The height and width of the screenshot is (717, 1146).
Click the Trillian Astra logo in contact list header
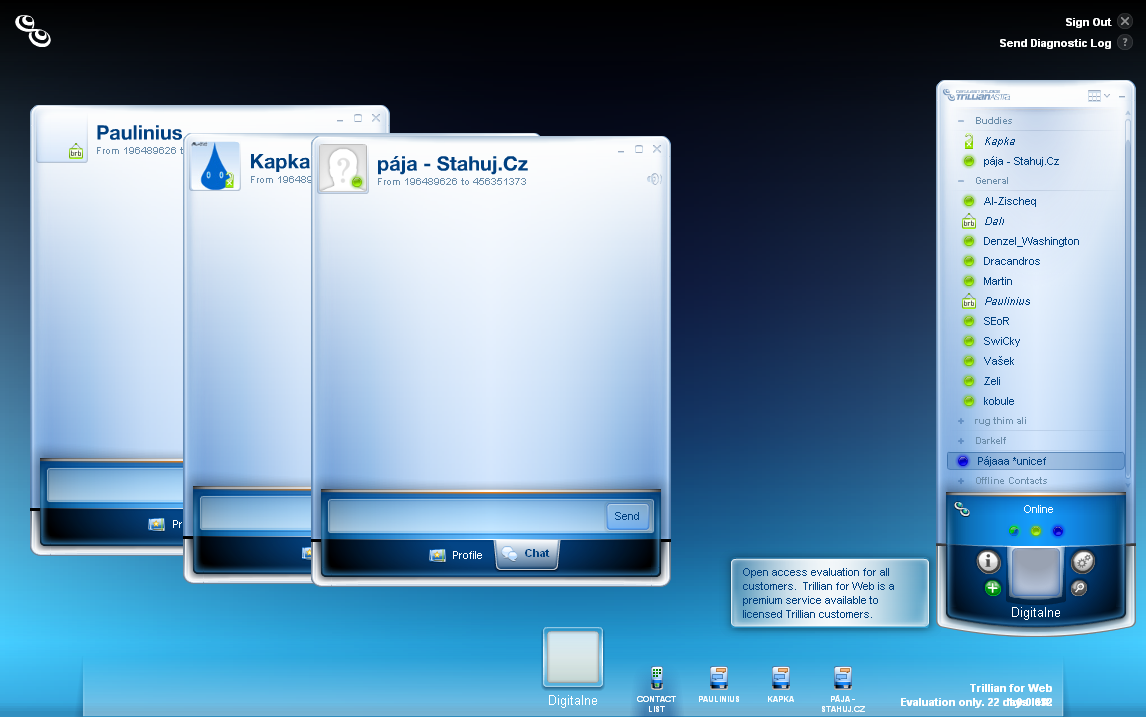click(x=976, y=95)
